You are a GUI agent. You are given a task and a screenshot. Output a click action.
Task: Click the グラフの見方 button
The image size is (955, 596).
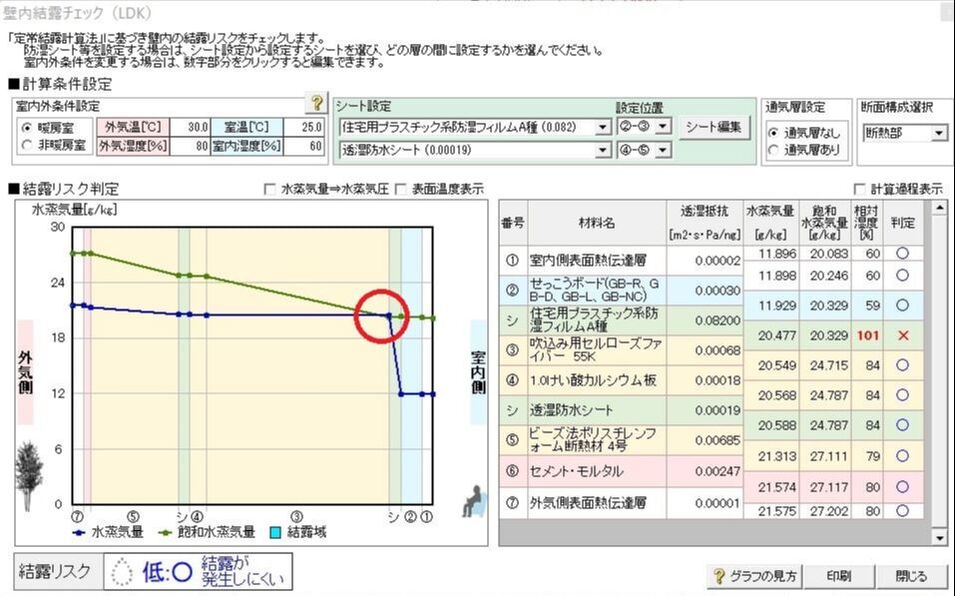click(754, 576)
